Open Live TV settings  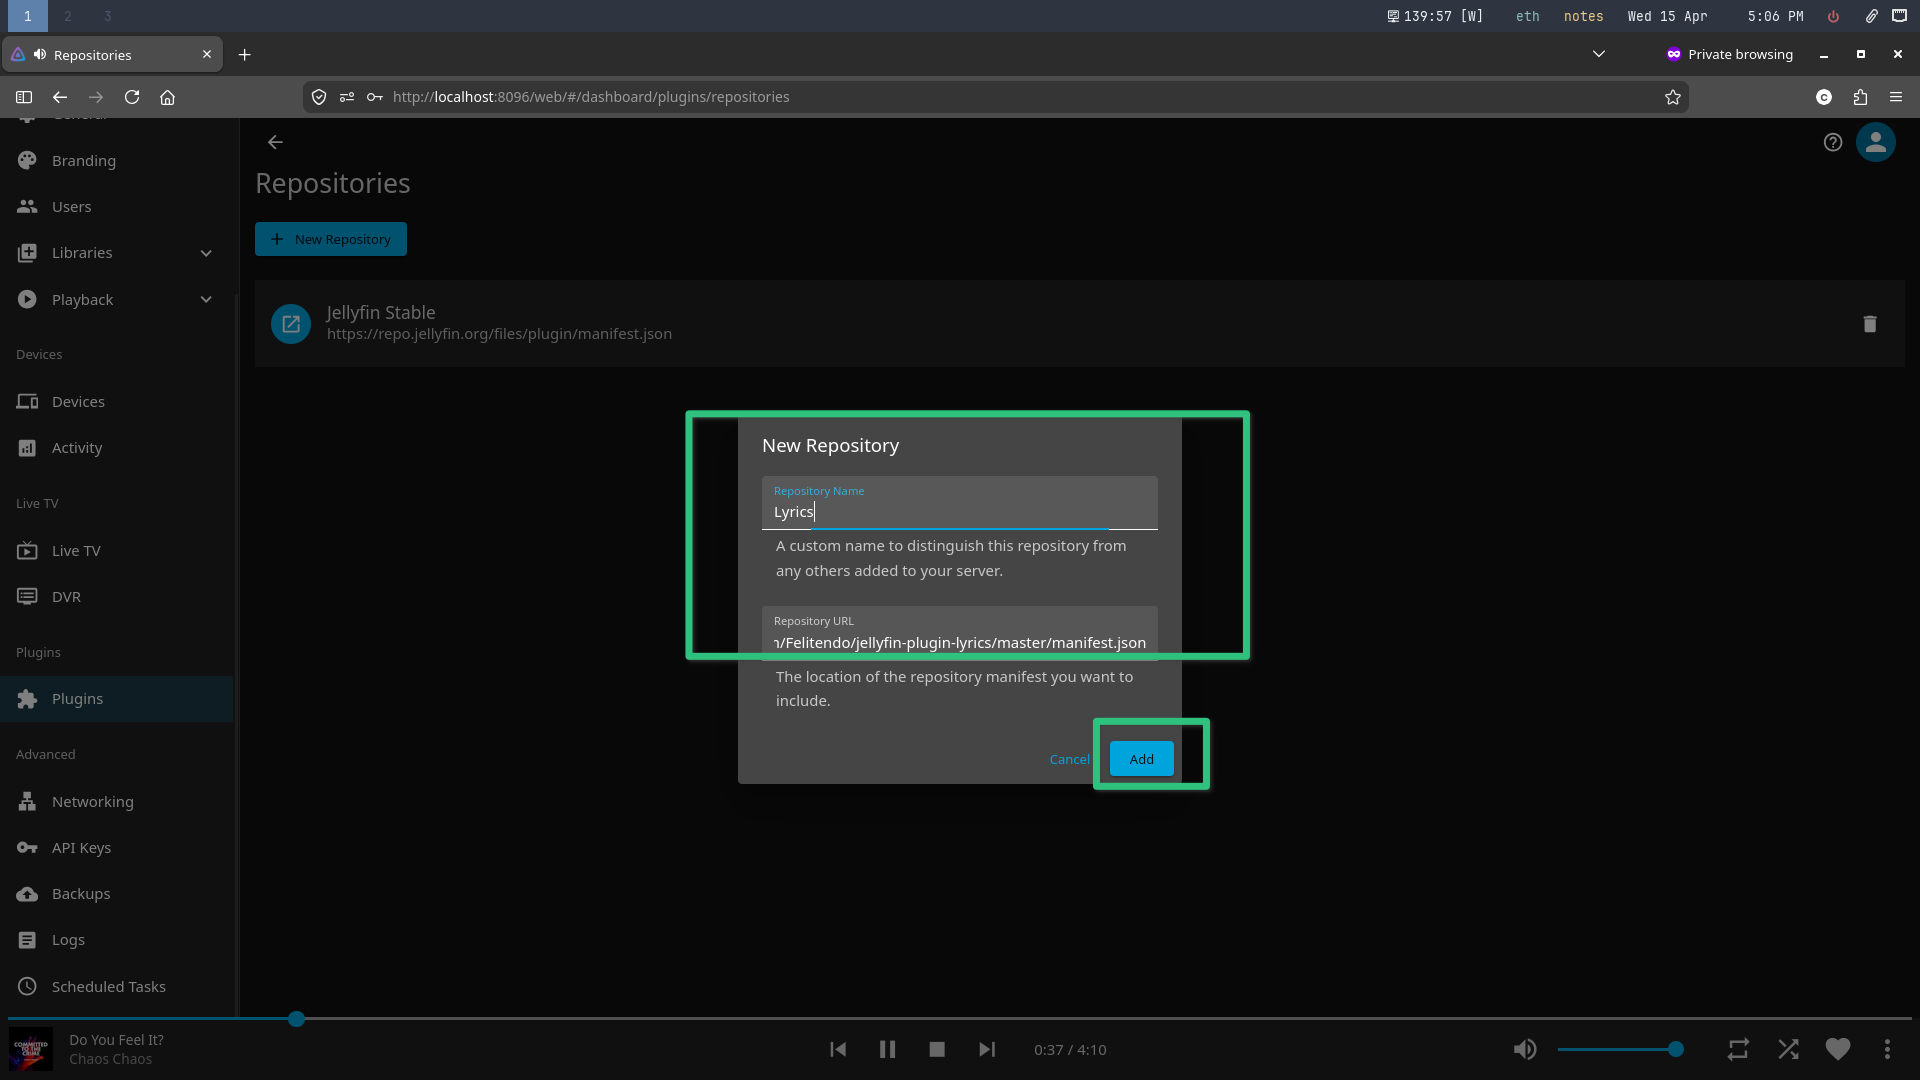pyautogui.click(x=117, y=551)
